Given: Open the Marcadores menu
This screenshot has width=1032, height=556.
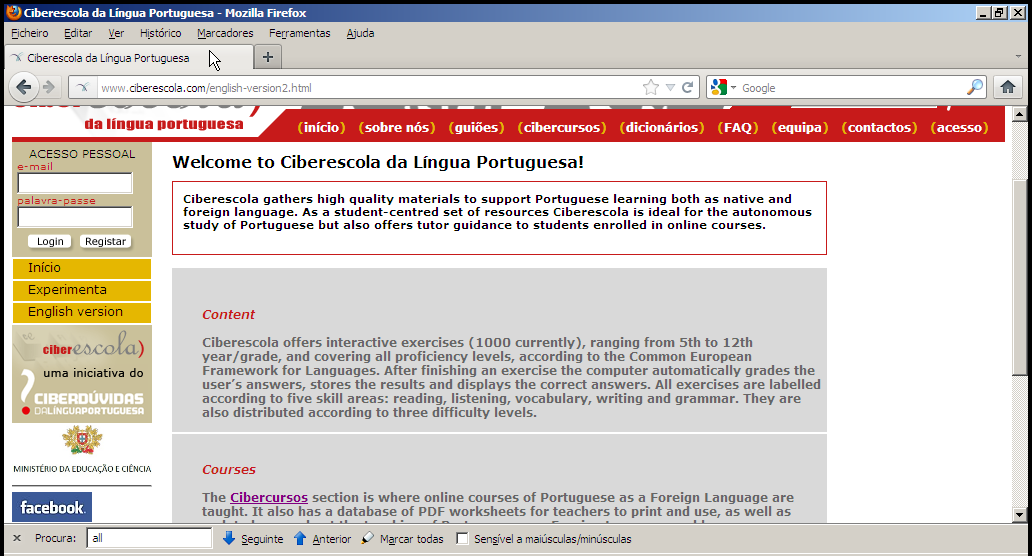Looking at the screenshot, I should point(225,33).
